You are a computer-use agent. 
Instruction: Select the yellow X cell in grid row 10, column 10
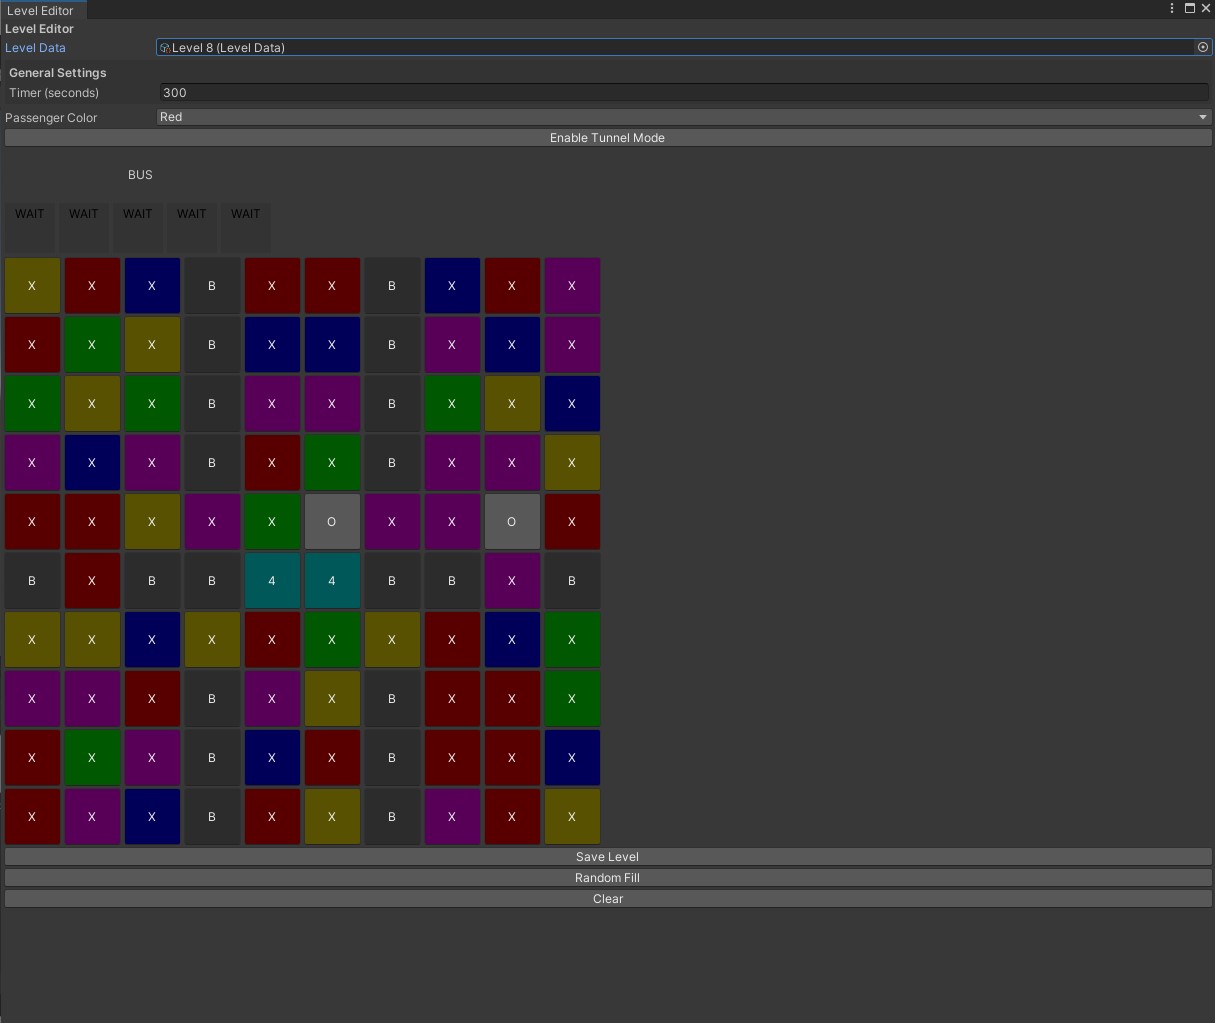(572, 817)
